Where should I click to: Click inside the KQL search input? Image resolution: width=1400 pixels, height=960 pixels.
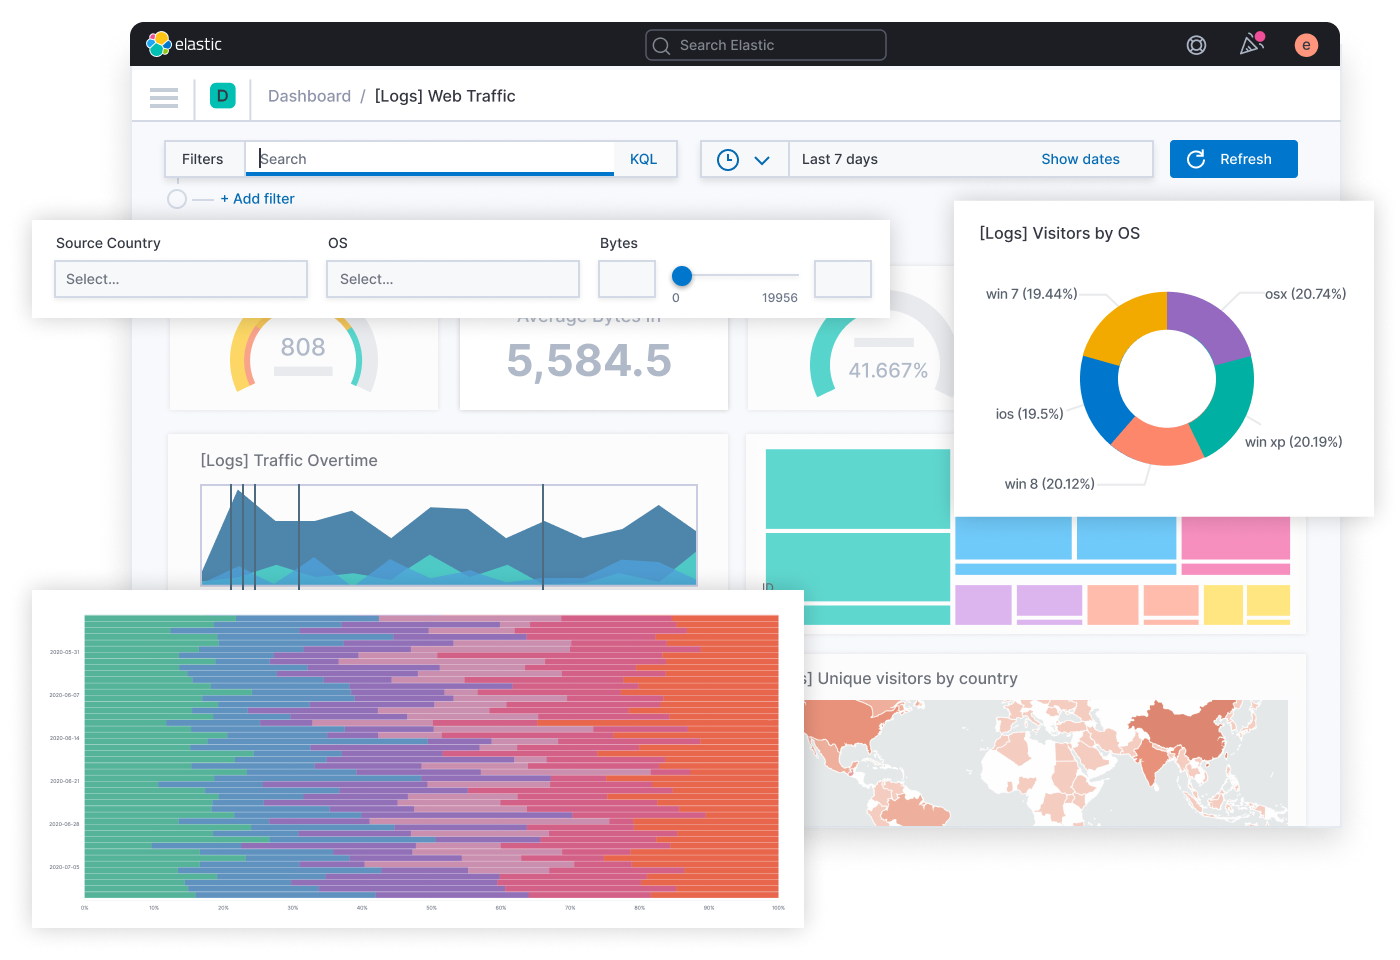pos(430,159)
